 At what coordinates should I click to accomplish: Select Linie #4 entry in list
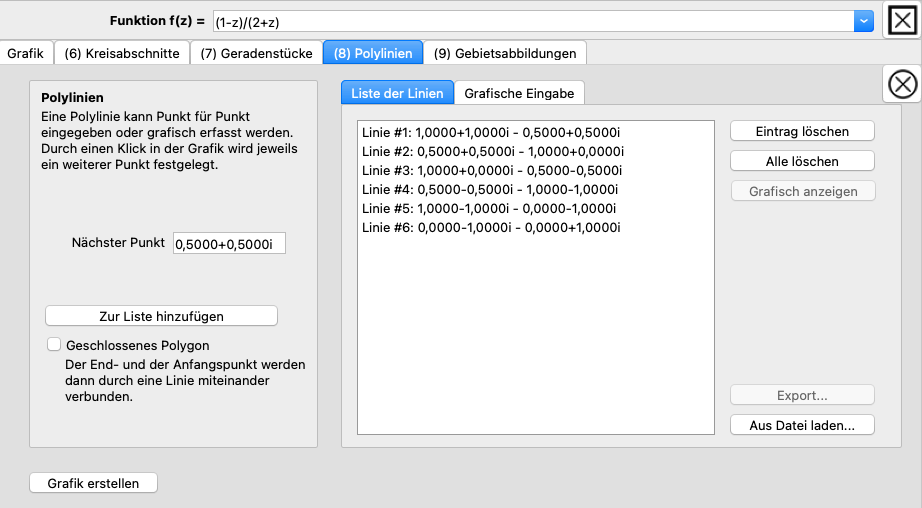click(490, 189)
